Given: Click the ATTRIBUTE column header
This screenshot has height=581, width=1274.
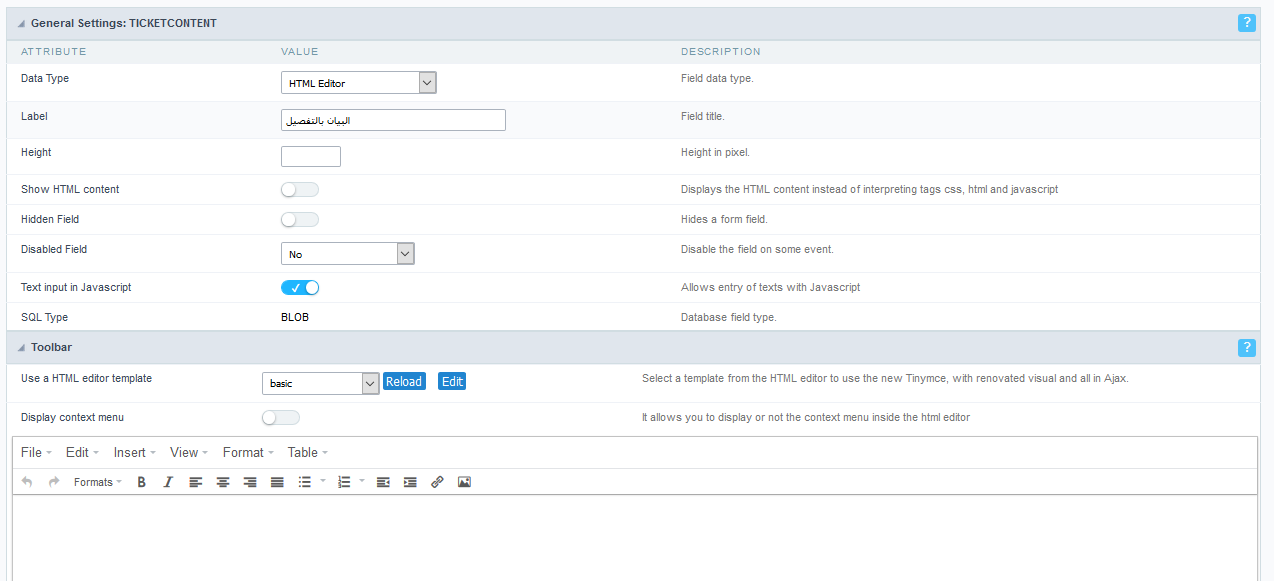Looking at the screenshot, I should (54, 51).
